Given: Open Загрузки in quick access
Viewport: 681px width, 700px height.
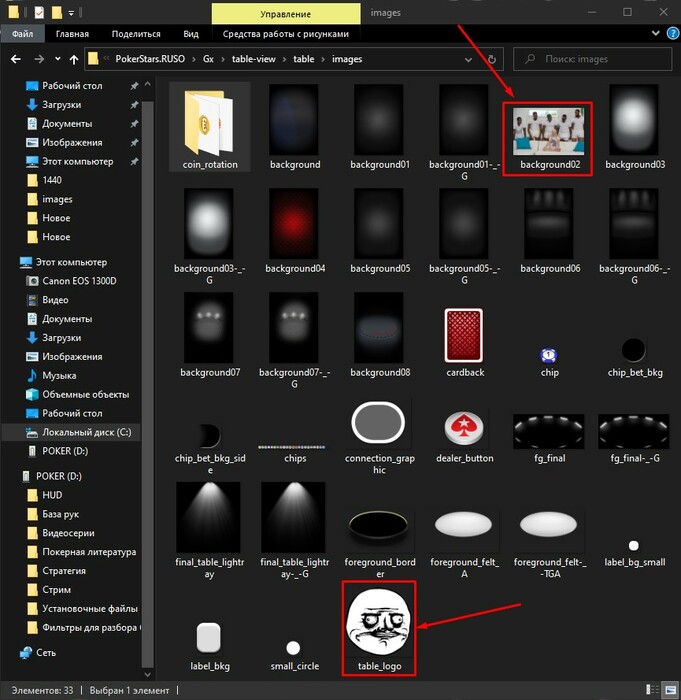Looking at the screenshot, I should (x=61, y=105).
